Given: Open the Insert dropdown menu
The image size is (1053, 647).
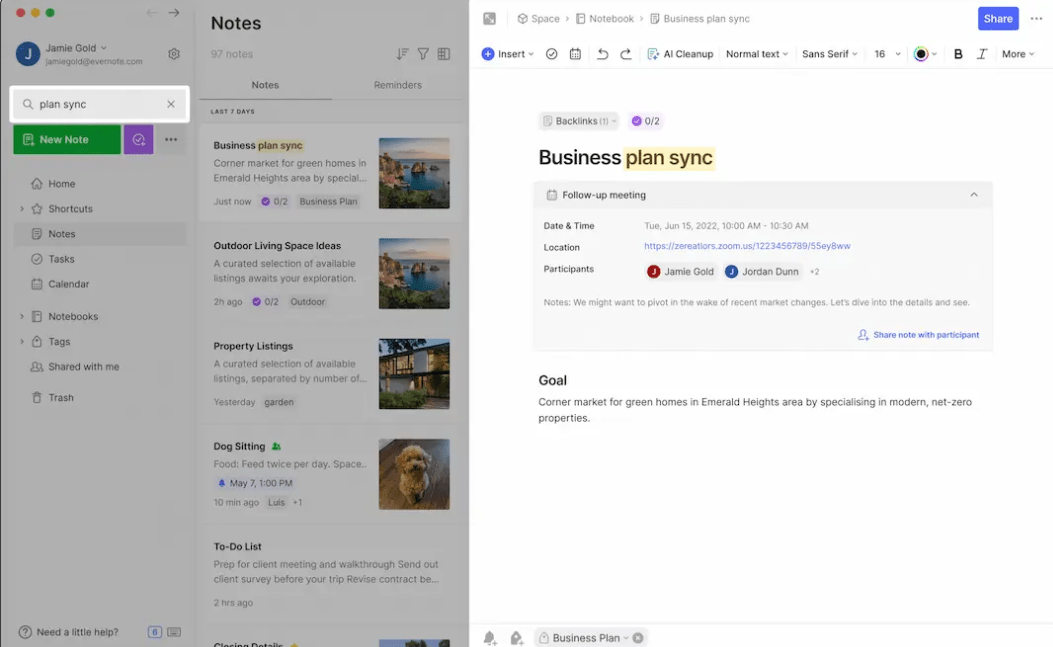Looking at the screenshot, I should point(508,54).
